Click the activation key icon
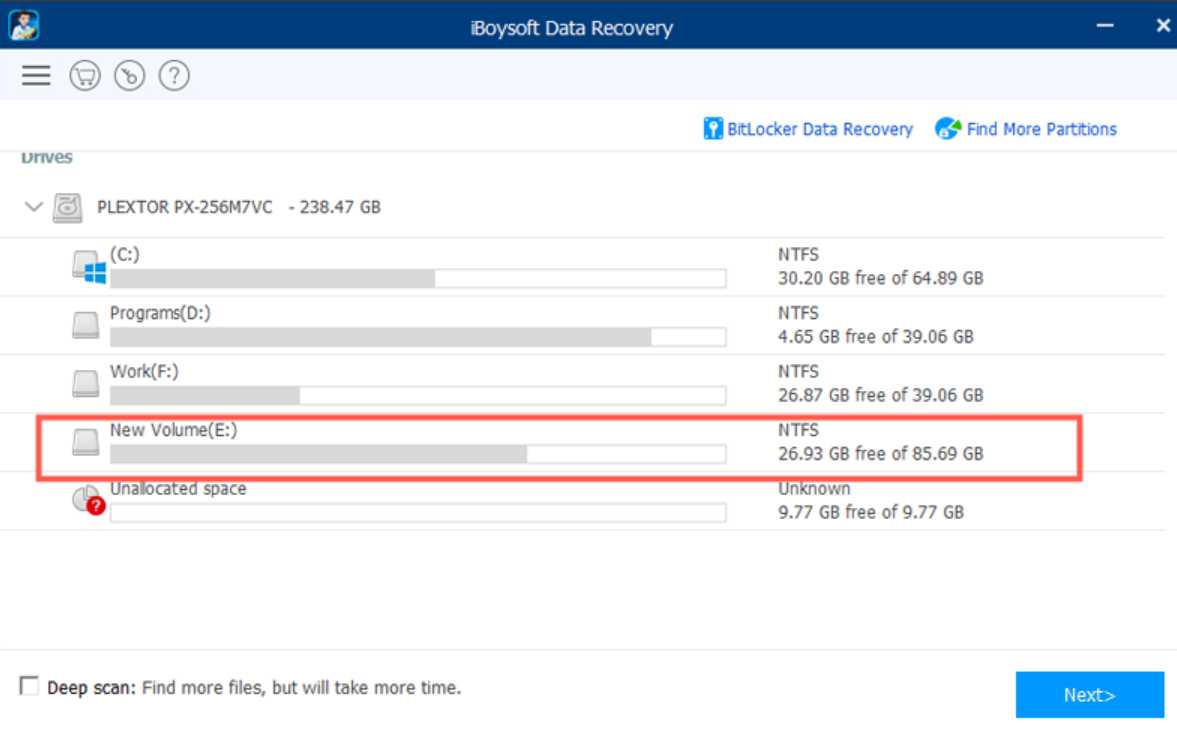Screen dimensions: 1177x739 coord(129,76)
